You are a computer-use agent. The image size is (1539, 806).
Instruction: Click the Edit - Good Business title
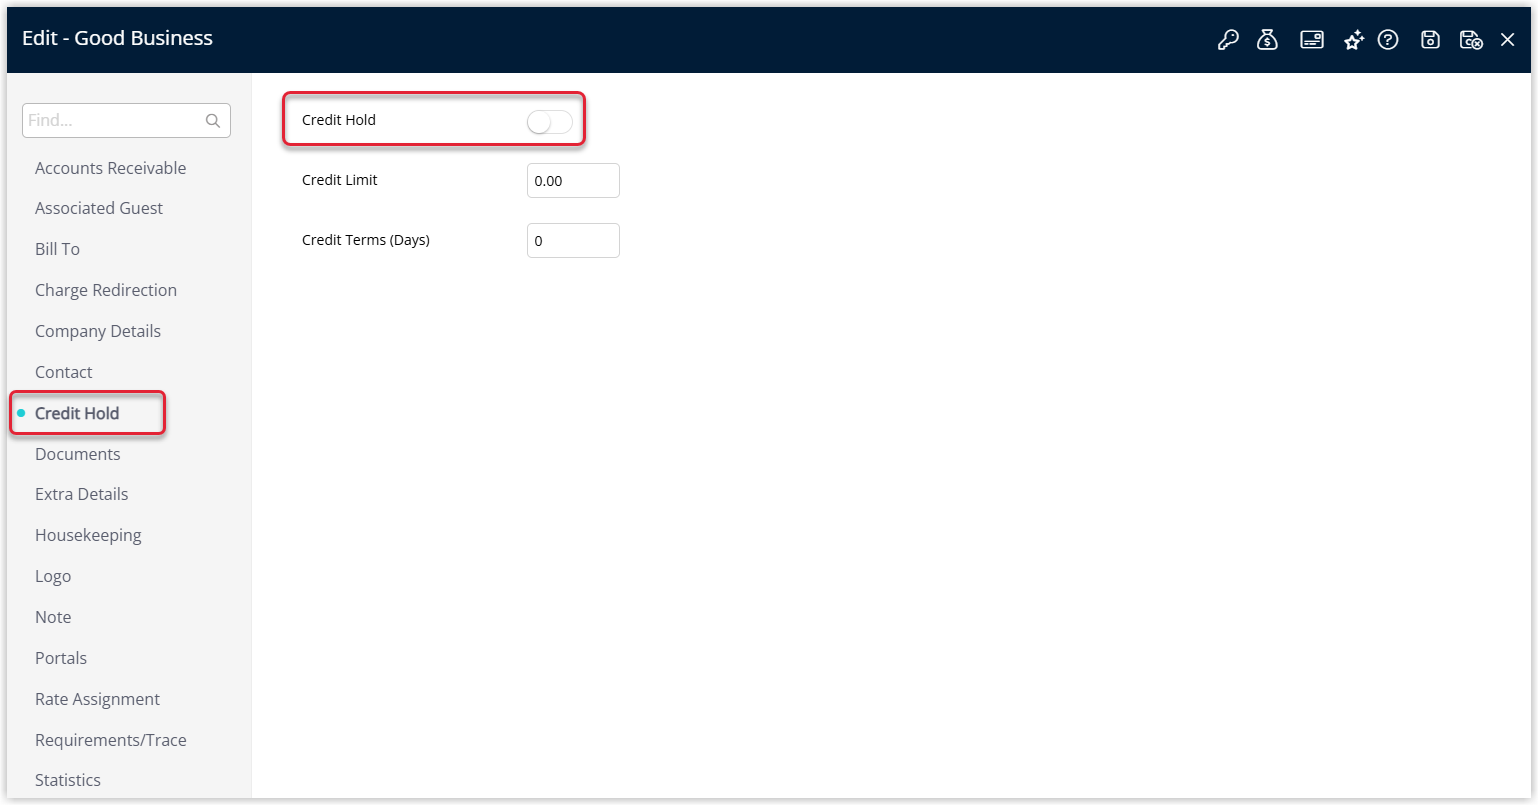click(x=118, y=38)
